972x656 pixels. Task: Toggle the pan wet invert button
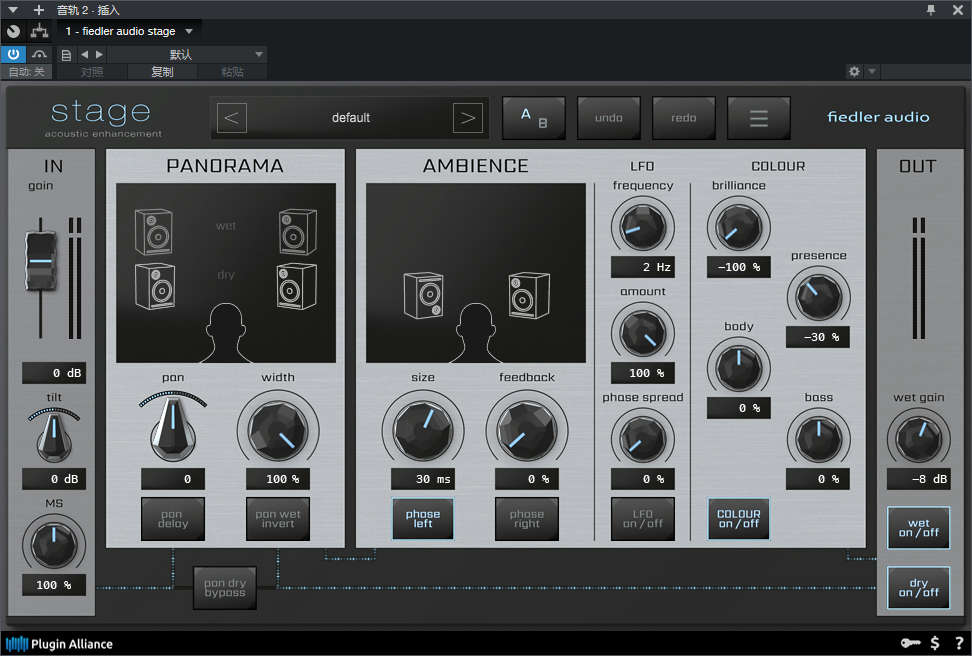(x=278, y=519)
